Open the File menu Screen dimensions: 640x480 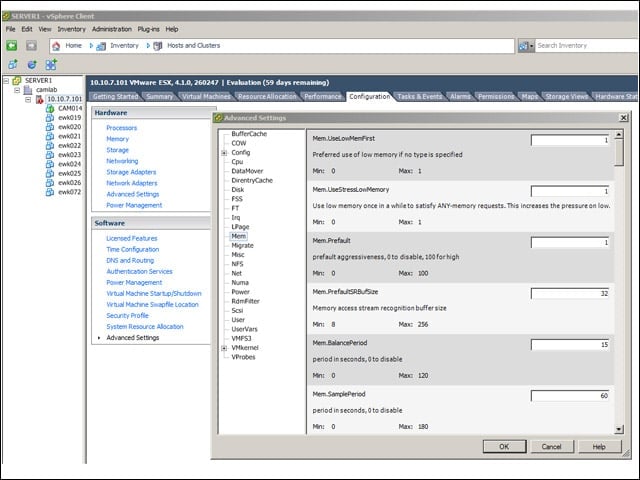(x=11, y=29)
